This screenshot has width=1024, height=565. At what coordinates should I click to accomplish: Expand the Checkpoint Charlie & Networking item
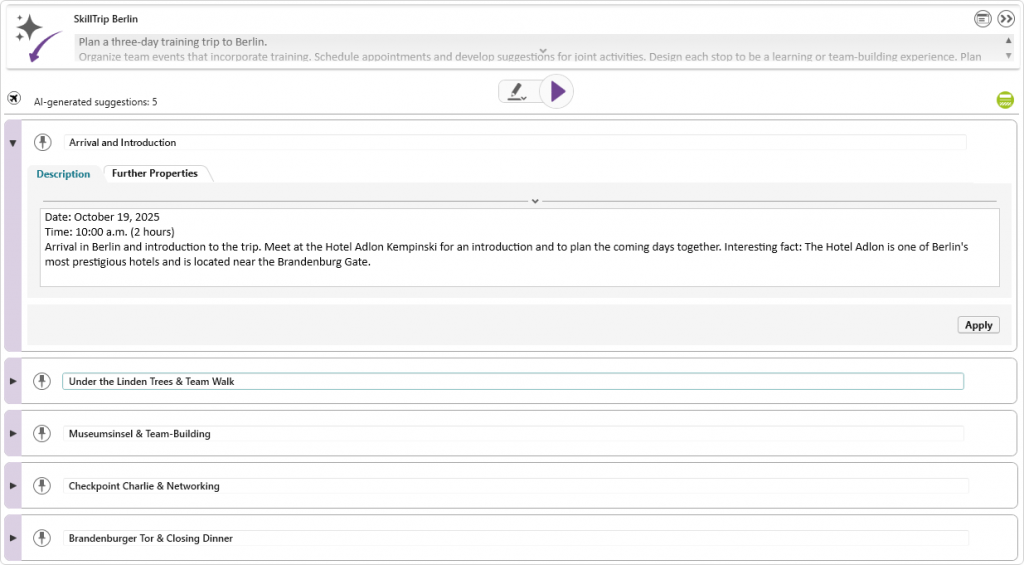(x=12, y=485)
